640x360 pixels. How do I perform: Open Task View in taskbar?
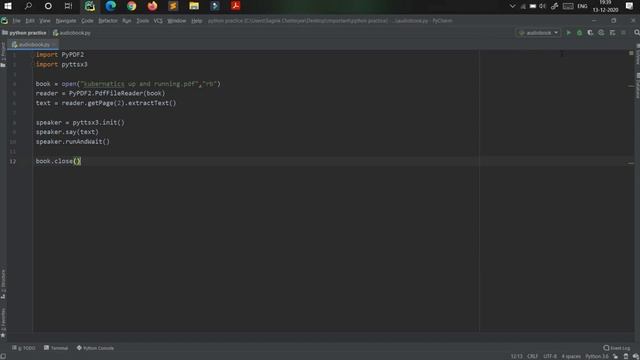(x=68, y=6)
